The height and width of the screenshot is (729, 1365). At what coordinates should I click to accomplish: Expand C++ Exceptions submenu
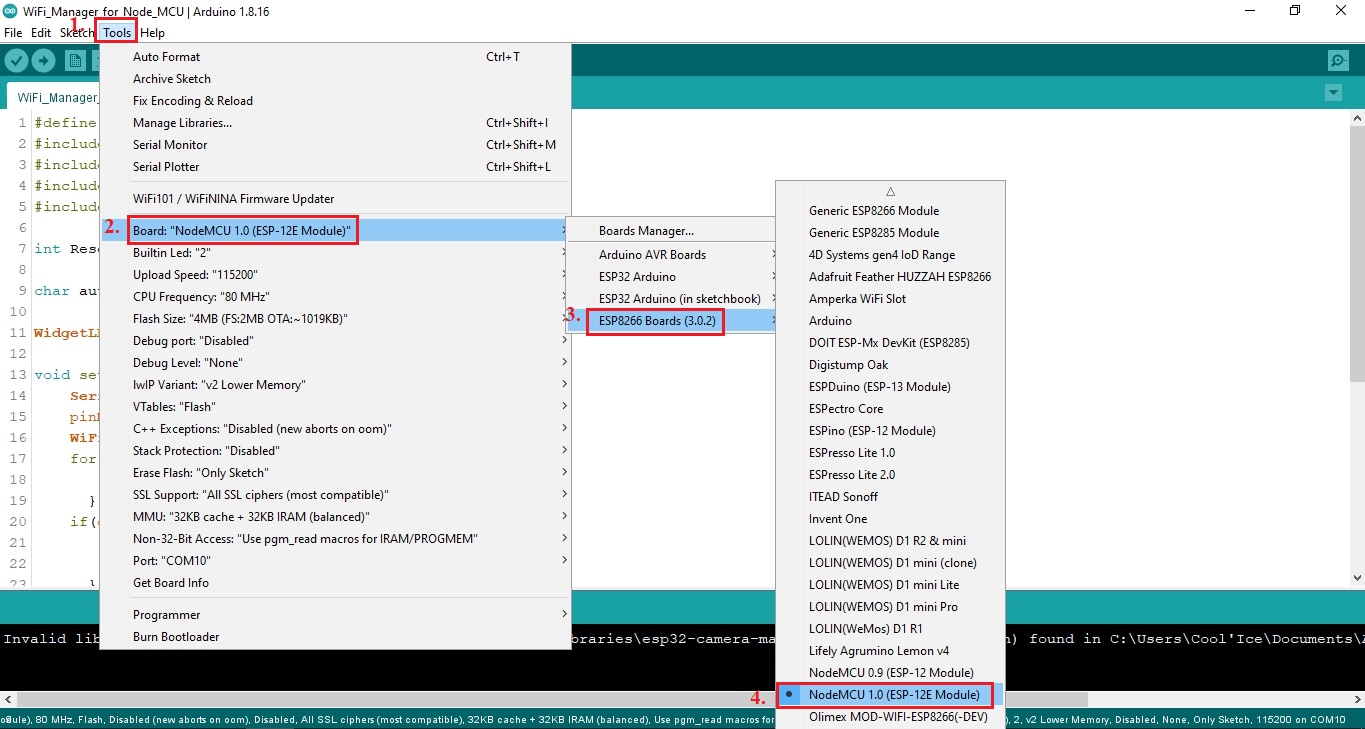click(336, 429)
